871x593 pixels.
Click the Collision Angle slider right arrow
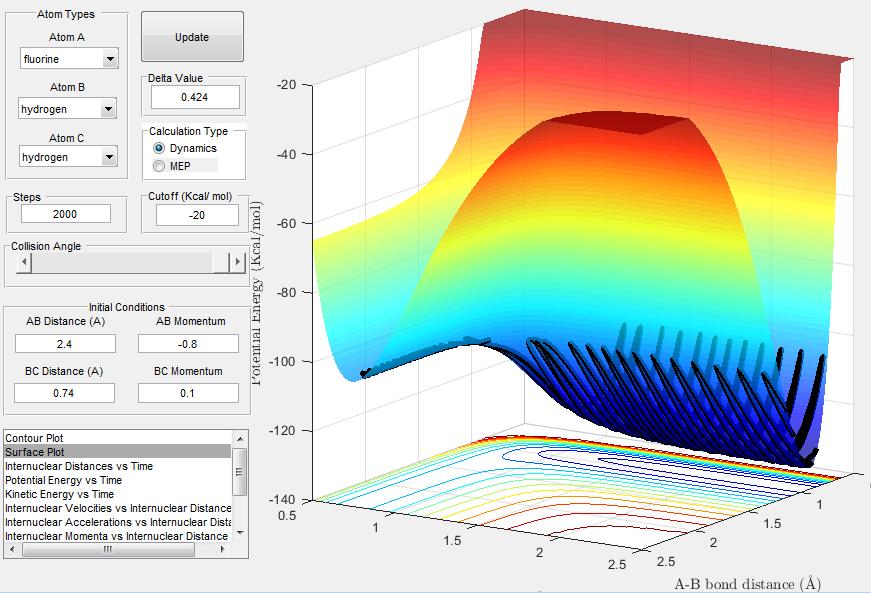click(237, 263)
